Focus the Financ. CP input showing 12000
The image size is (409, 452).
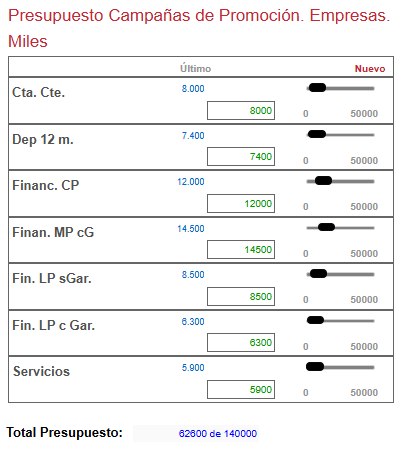[x=241, y=203]
